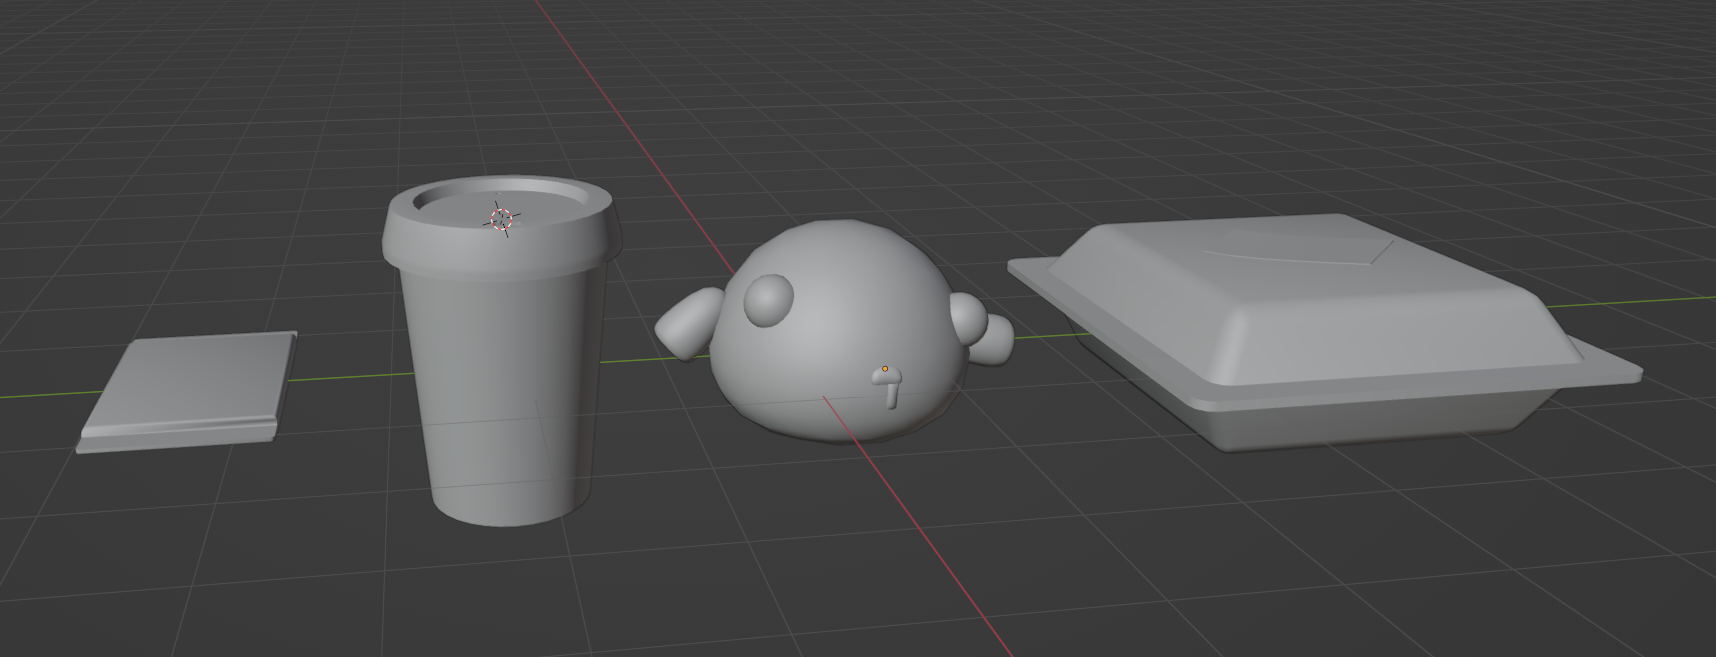Click the 3D cursor on cup lid
The image size is (1716, 657).
point(502,219)
